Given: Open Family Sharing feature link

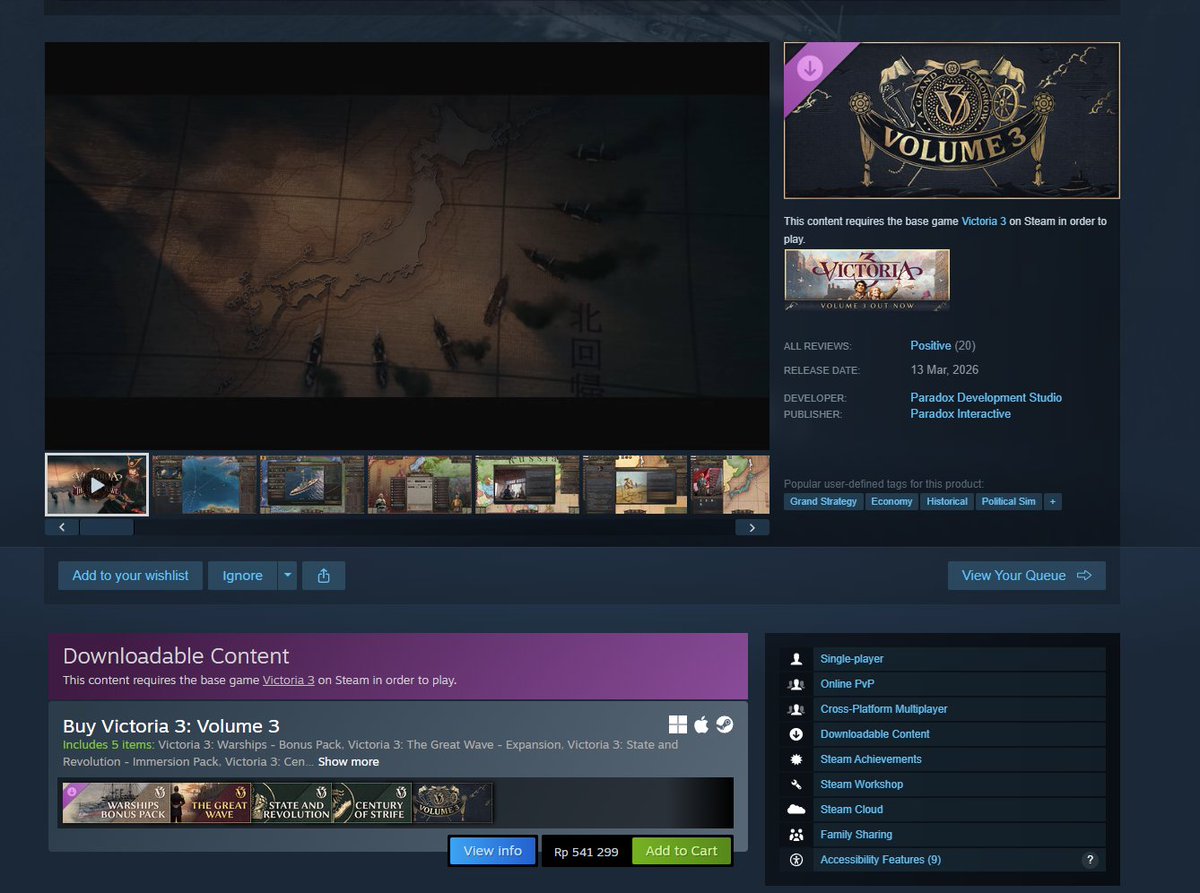Looking at the screenshot, I should pos(856,834).
